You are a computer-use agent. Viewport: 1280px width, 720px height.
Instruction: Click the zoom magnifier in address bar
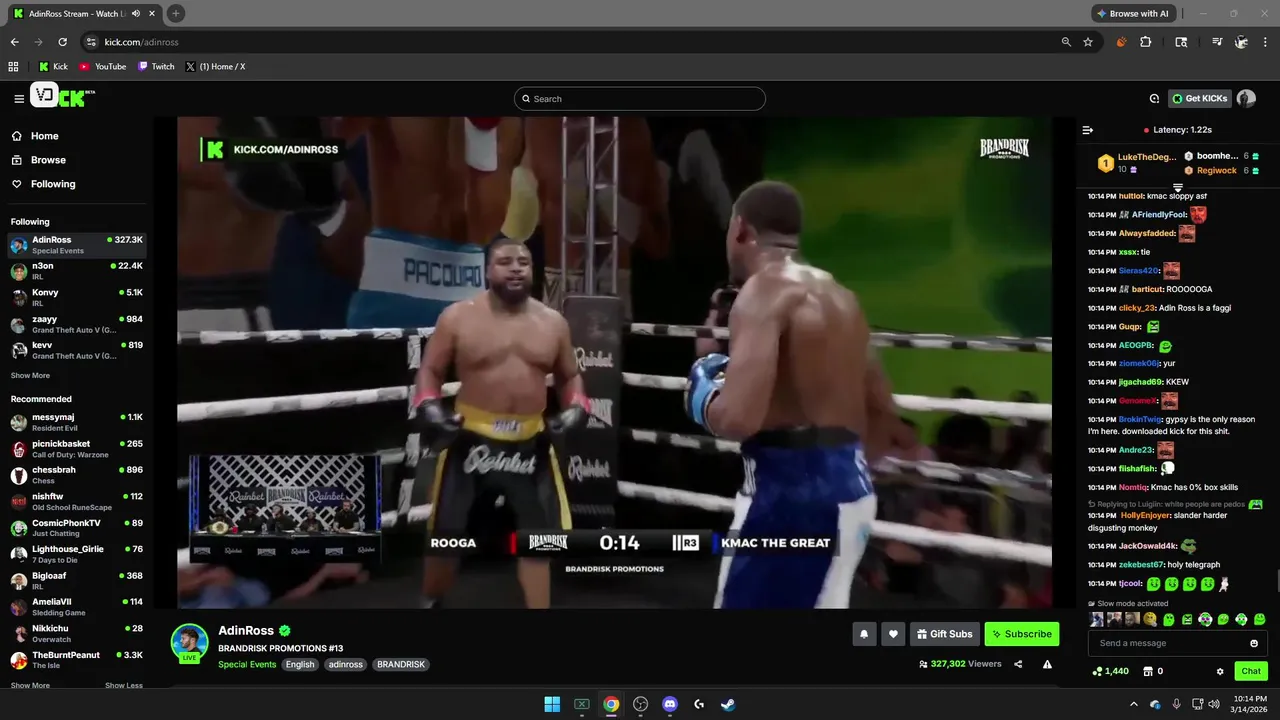click(1066, 42)
